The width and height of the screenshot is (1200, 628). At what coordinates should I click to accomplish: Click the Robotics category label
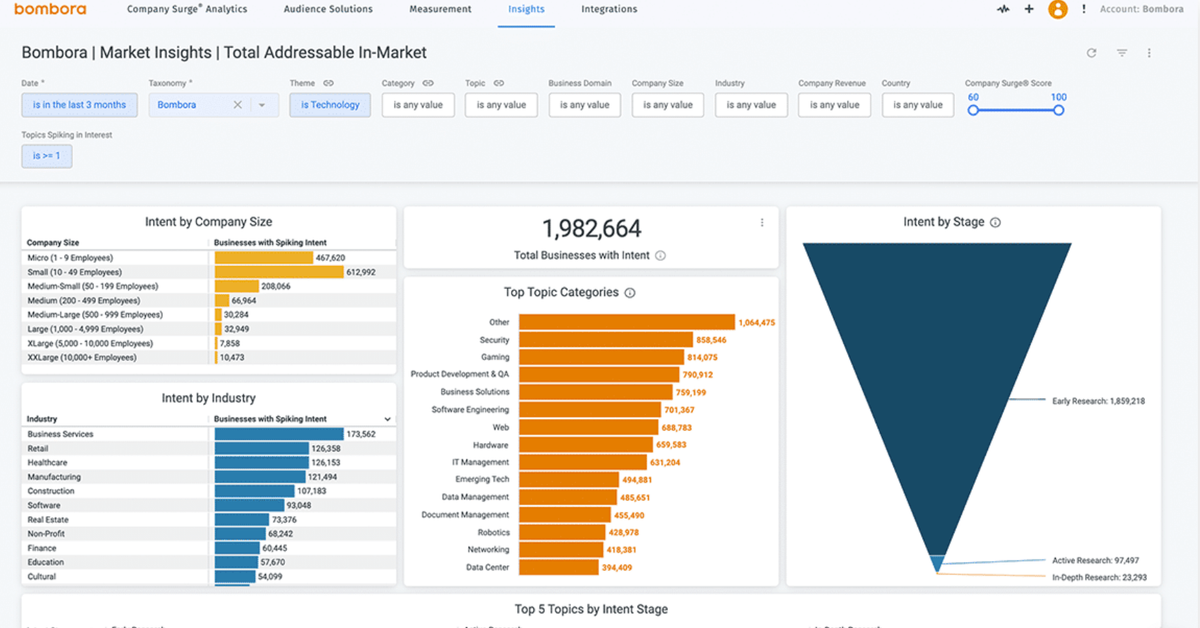coord(493,532)
